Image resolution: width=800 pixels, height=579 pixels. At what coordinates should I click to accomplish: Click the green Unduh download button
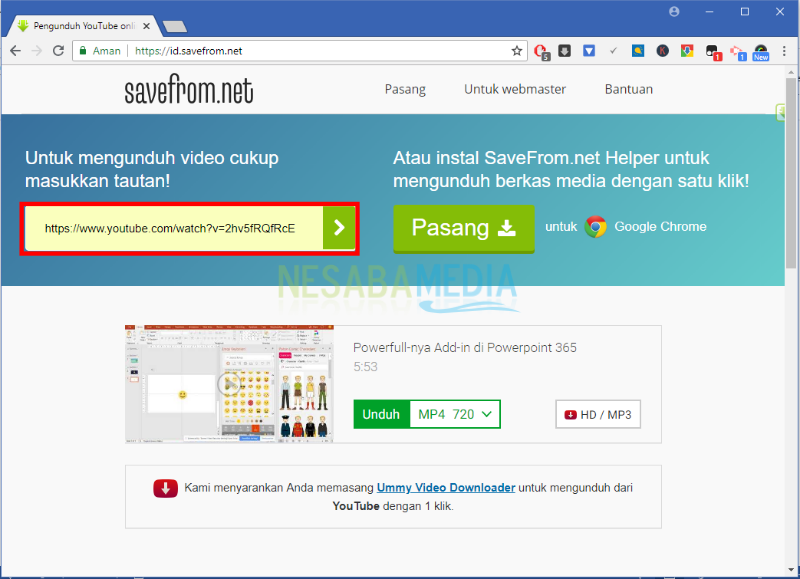coord(381,414)
